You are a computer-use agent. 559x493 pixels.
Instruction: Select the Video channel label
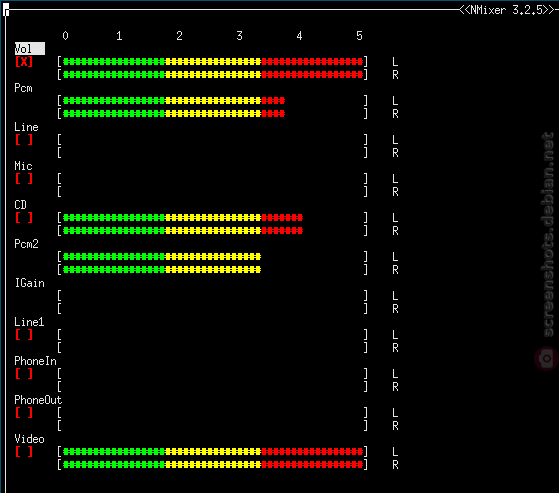pyautogui.click(x=30, y=439)
